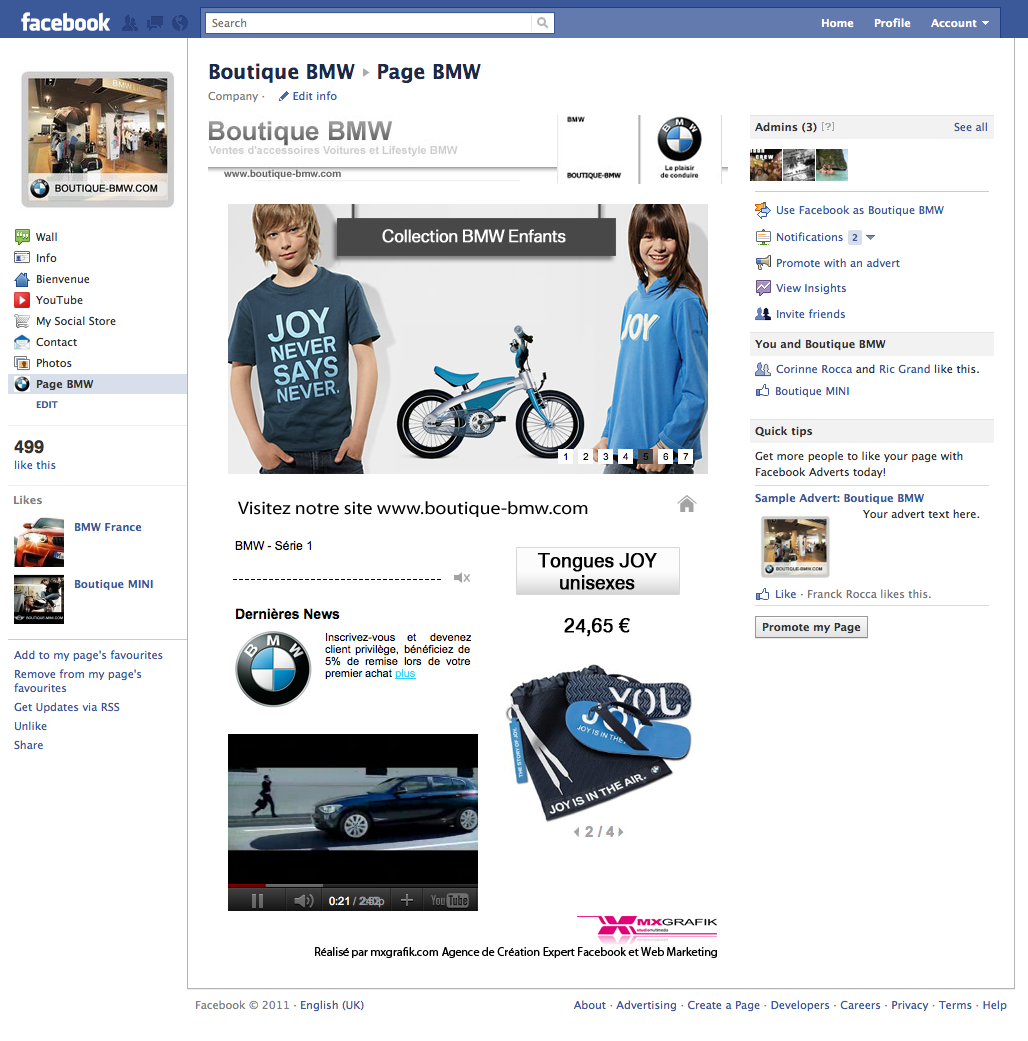Click the Promote with an advert megaphone icon
1028x1041 pixels.
763,262
